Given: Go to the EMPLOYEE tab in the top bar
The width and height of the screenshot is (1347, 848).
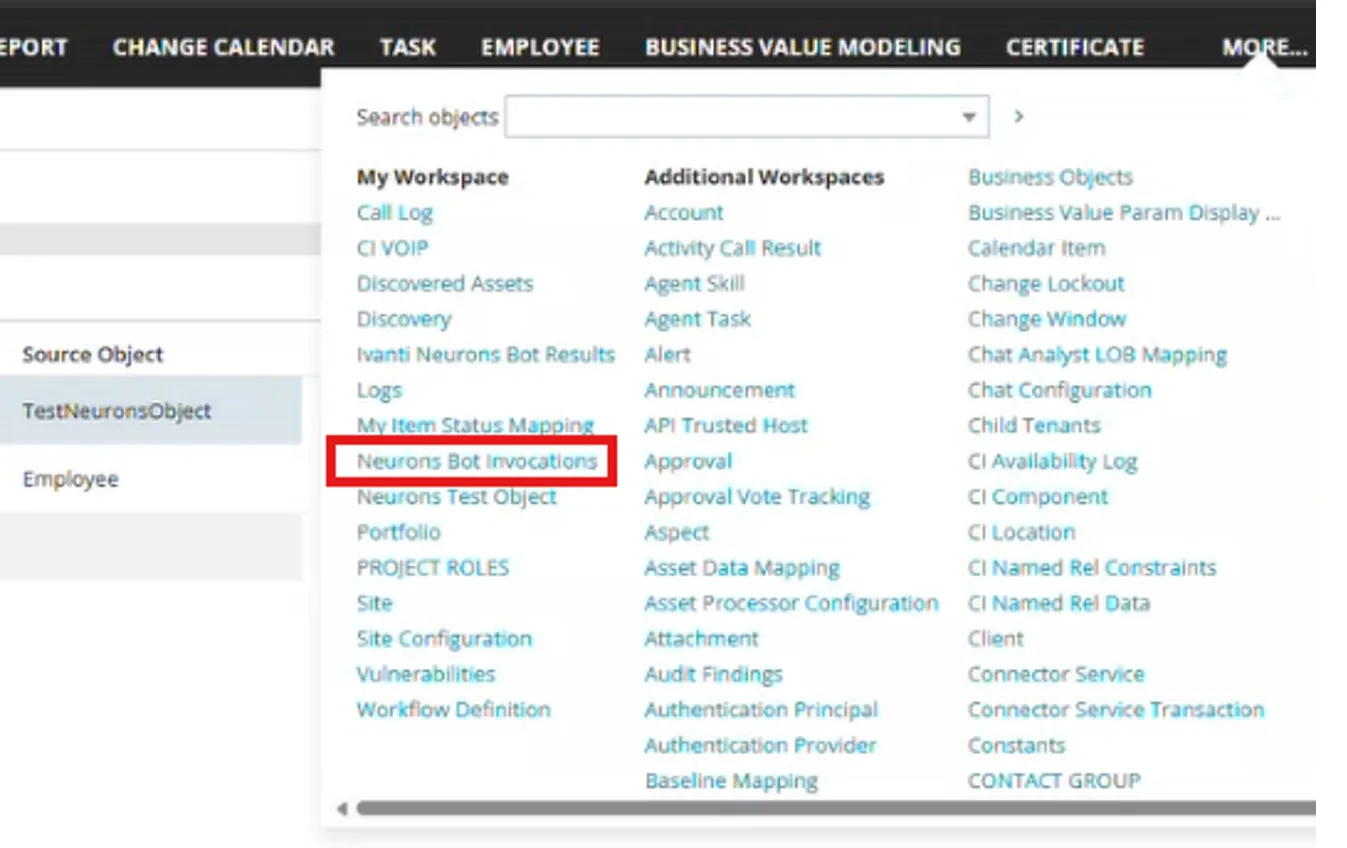Looking at the screenshot, I should point(540,47).
